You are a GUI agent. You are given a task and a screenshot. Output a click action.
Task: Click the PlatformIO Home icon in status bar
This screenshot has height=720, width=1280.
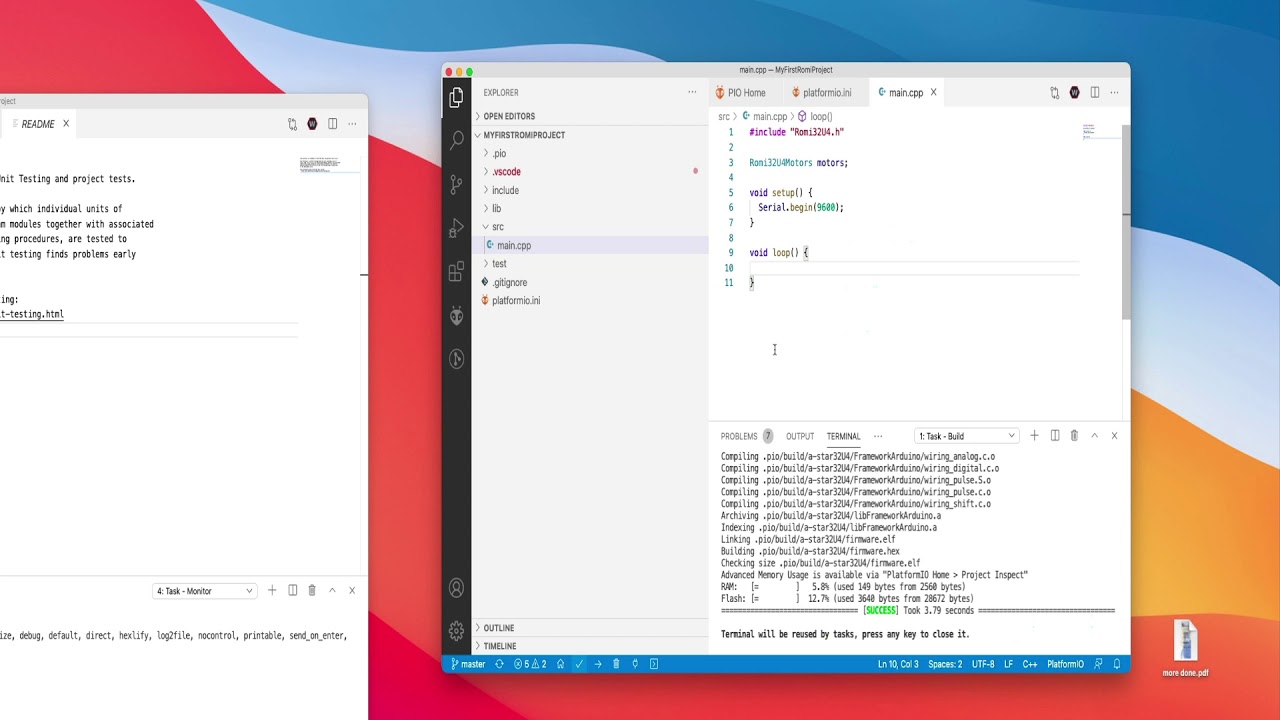560,664
